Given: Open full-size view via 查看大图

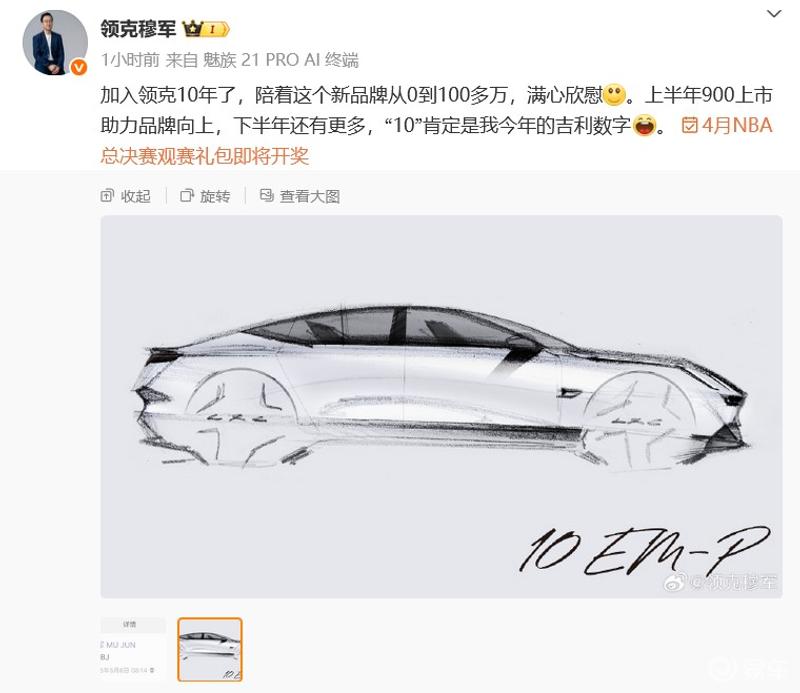Looking at the screenshot, I should click(300, 196).
